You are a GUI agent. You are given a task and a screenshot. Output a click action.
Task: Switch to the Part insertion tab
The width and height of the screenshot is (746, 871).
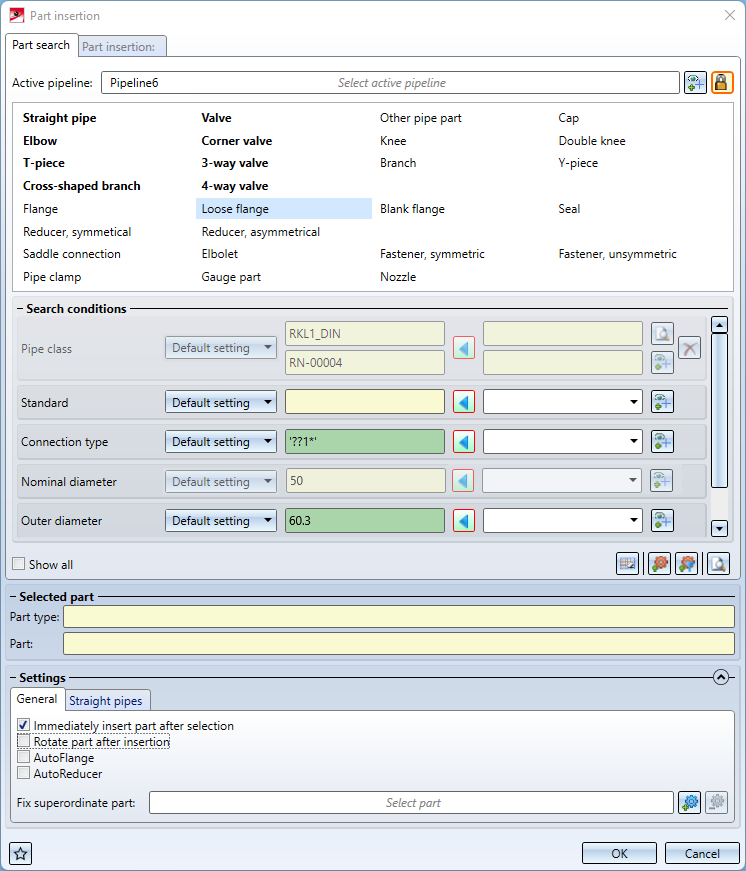(122, 46)
